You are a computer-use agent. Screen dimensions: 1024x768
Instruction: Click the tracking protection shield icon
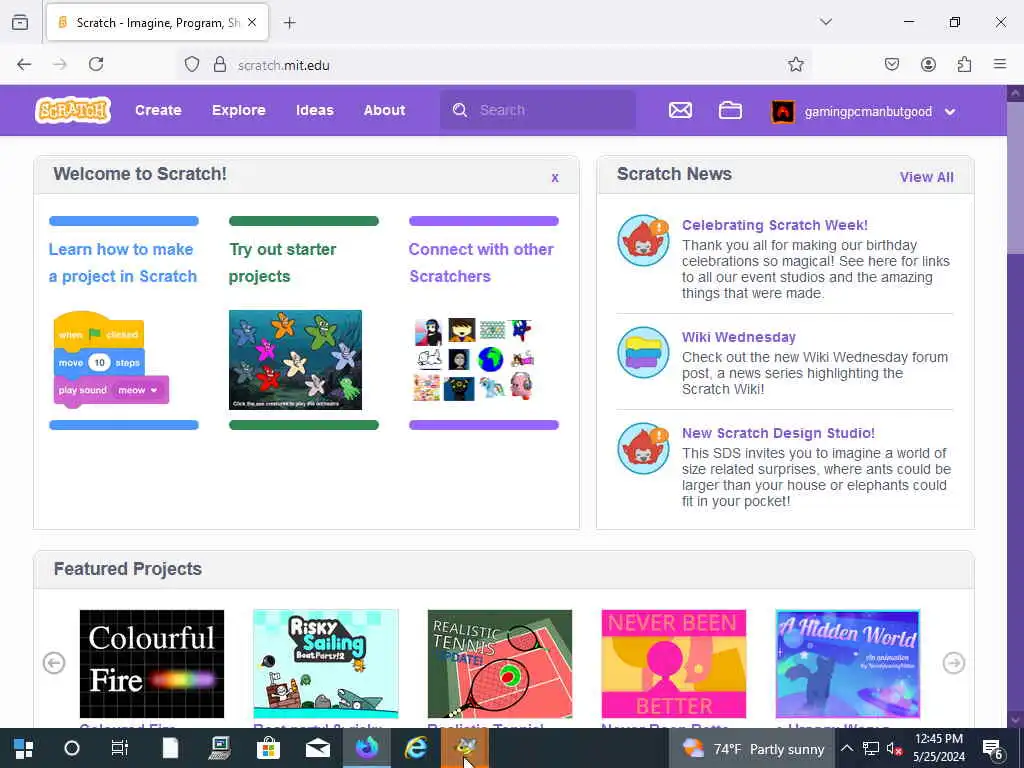point(191,64)
